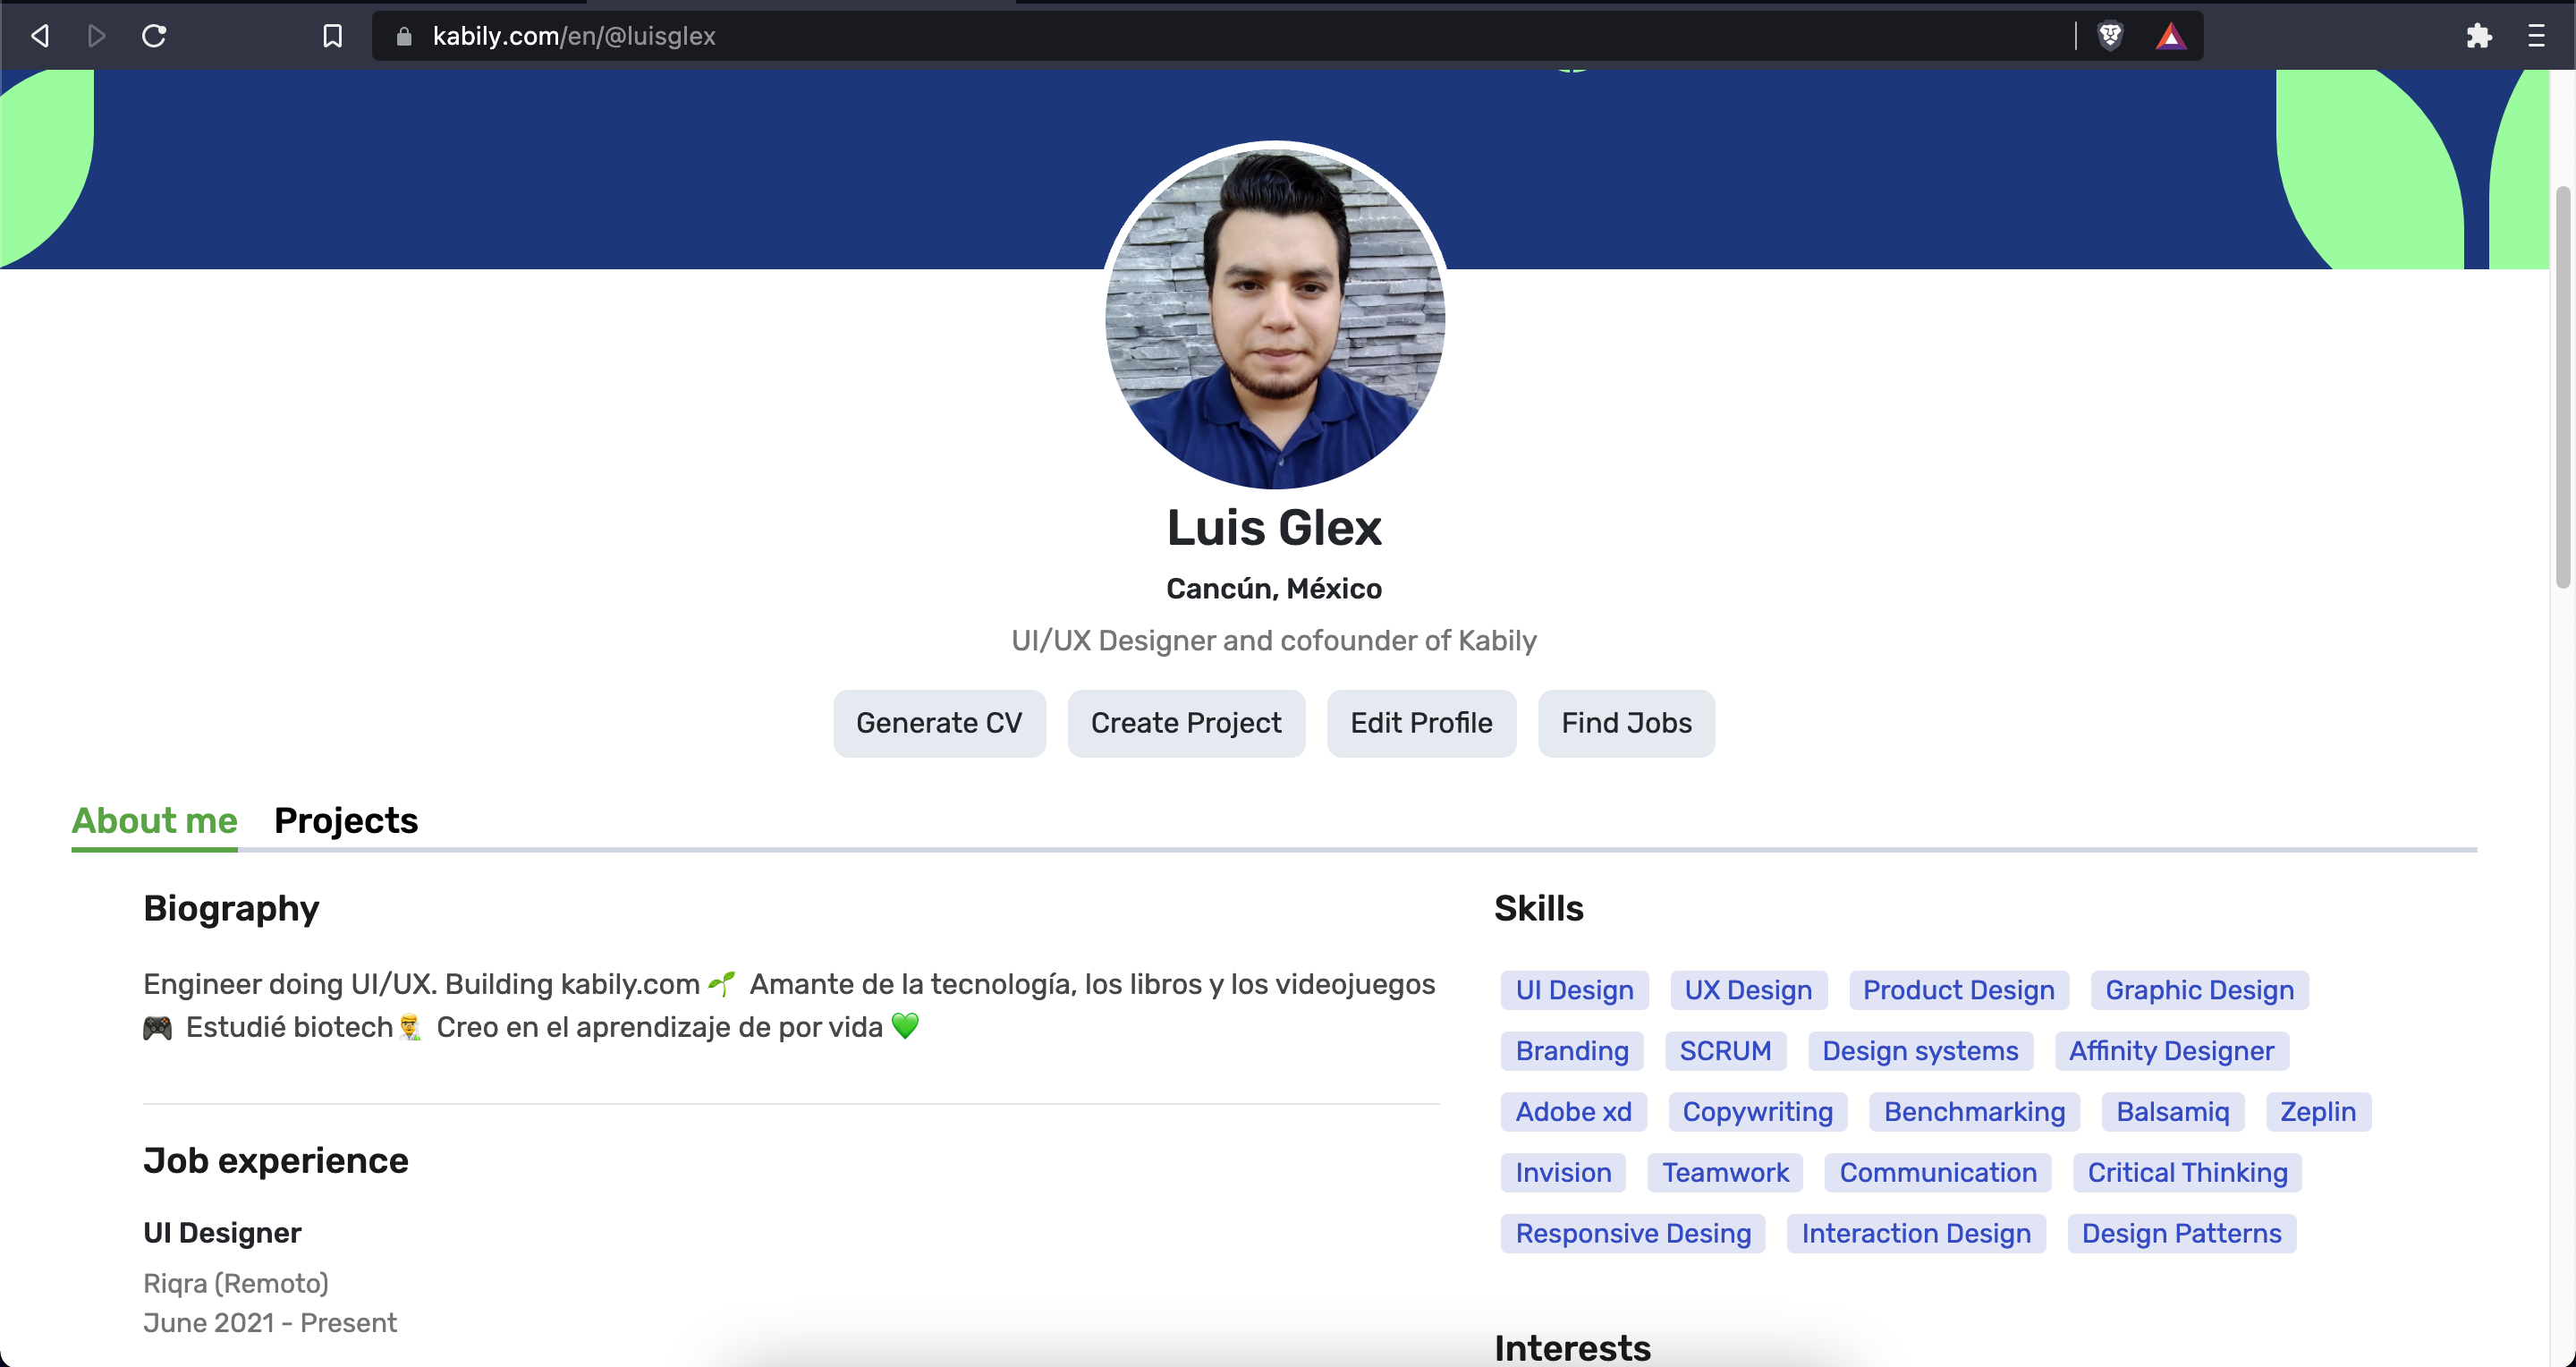Click the browser forward arrow
This screenshot has width=2576, height=1367.
pyautogui.click(x=97, y=37)
